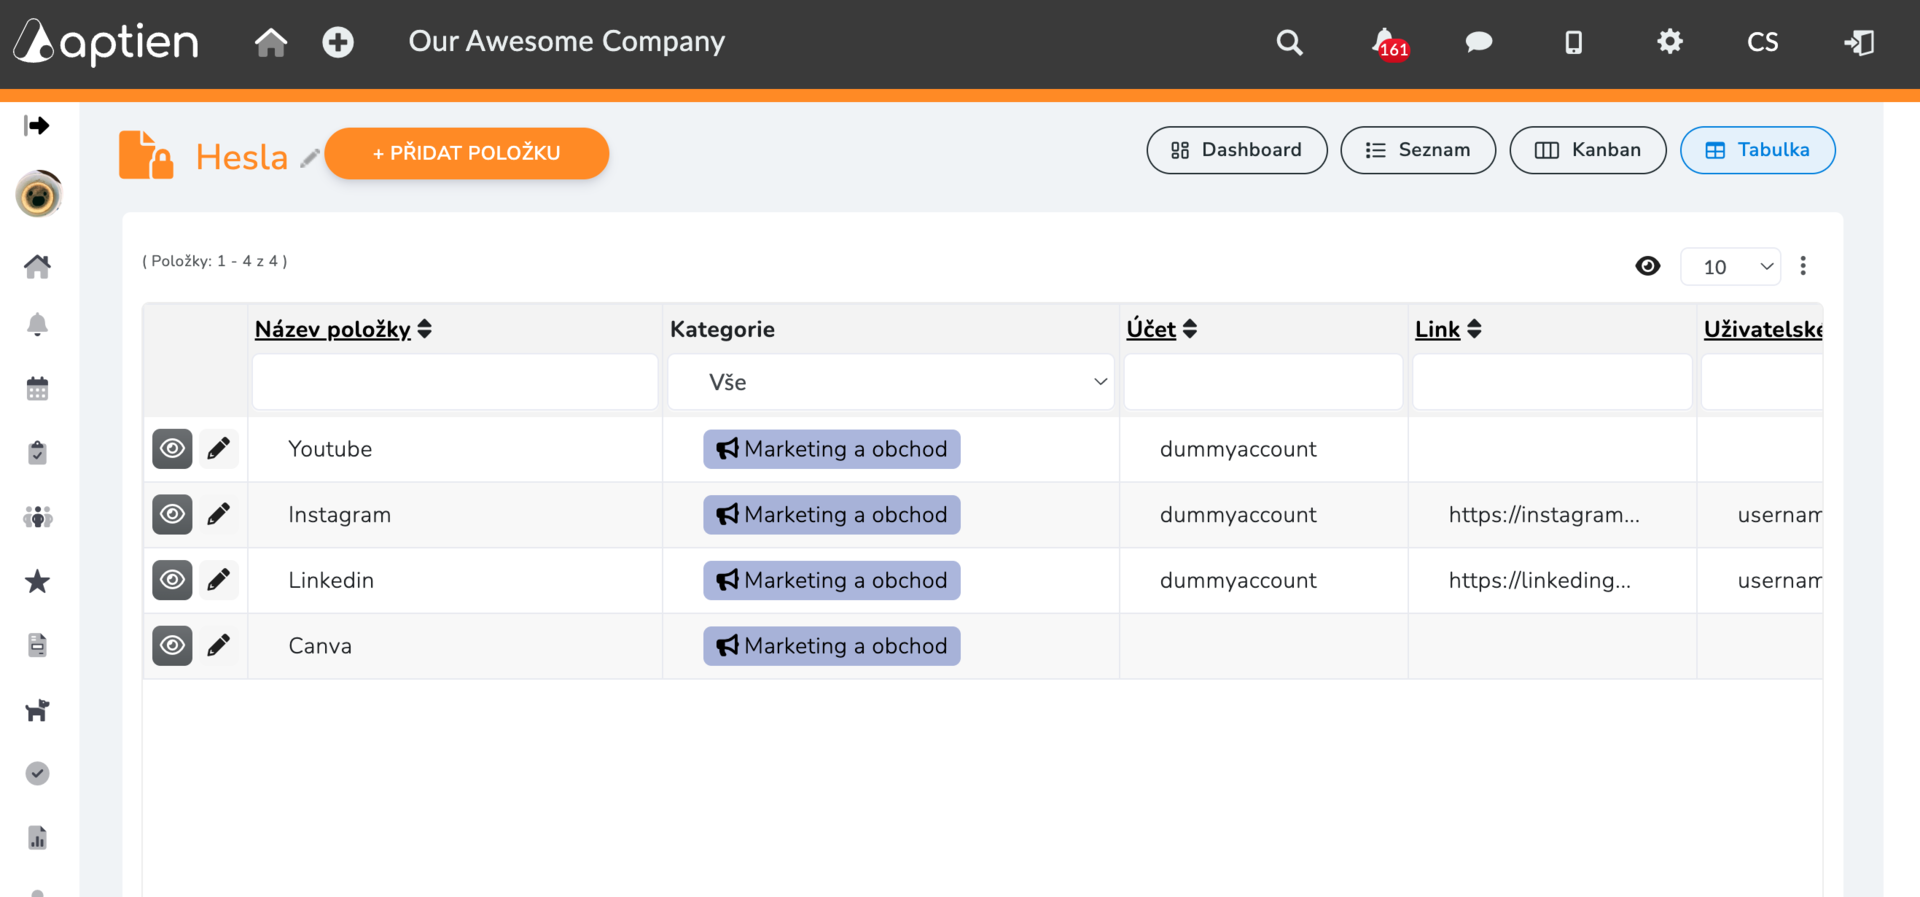Open settings gear in top bar
1920x897 pixels.
click(1669, 42)
